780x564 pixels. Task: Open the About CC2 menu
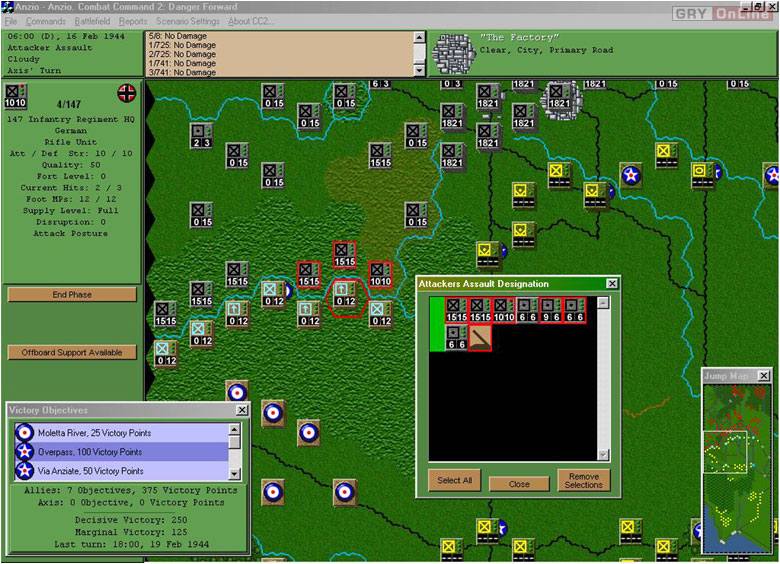[x=249, y=21]
